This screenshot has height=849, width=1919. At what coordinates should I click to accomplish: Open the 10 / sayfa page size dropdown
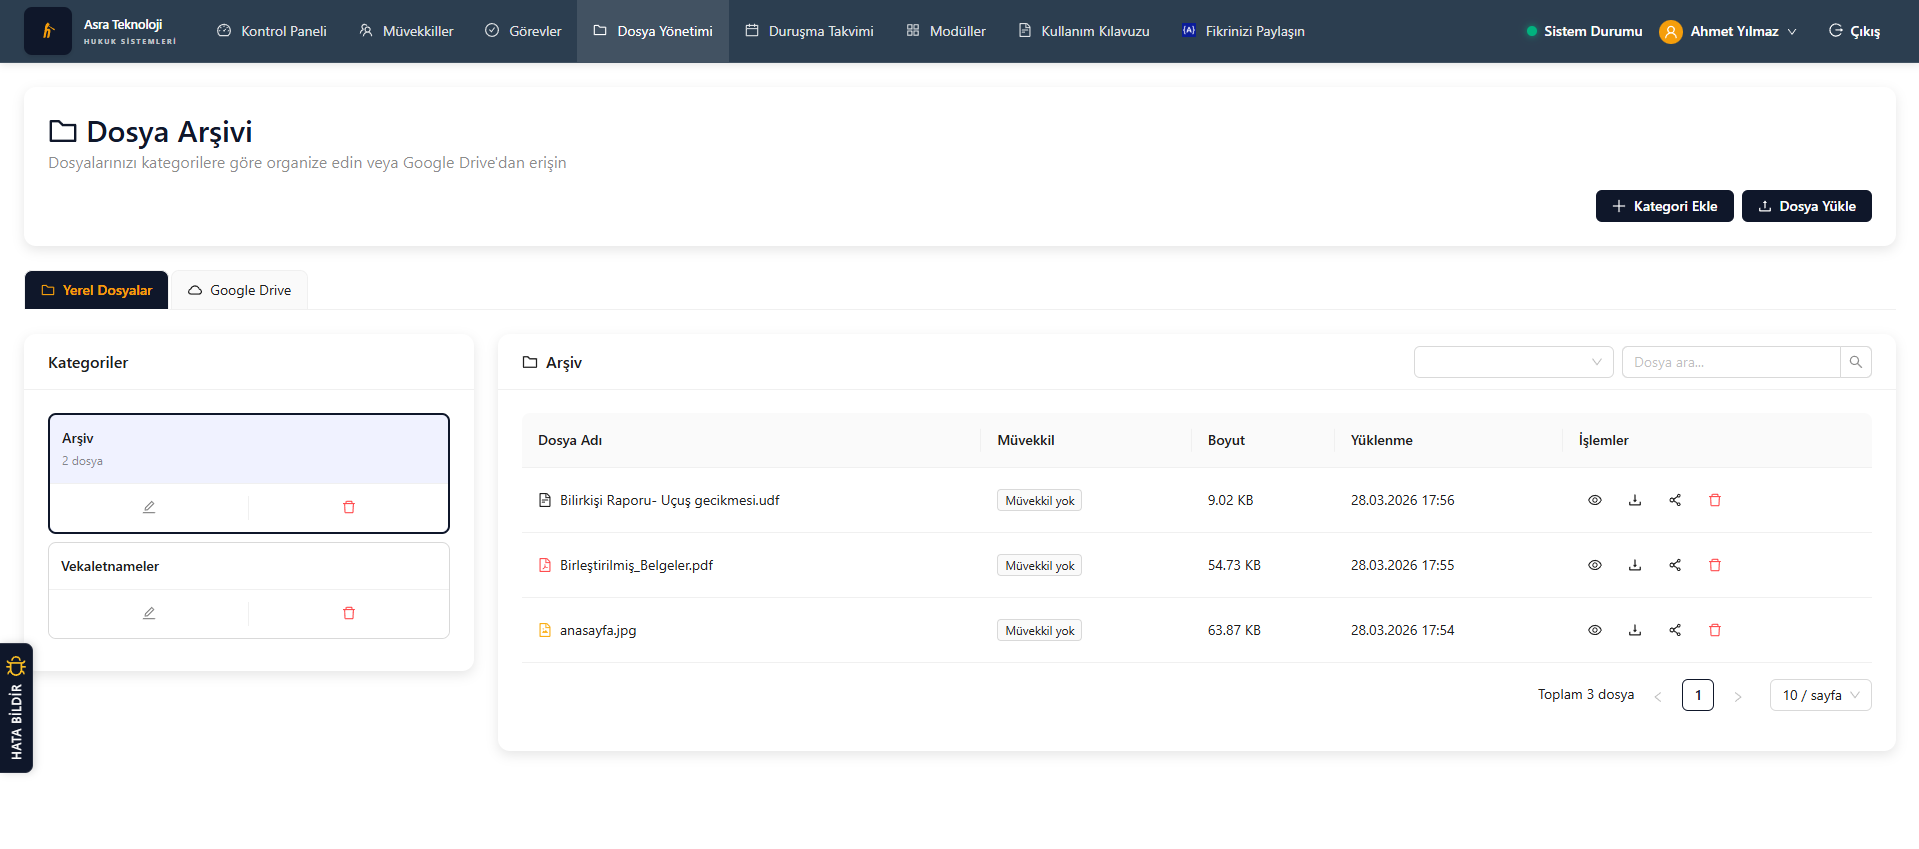click(x=1820, y=695)
